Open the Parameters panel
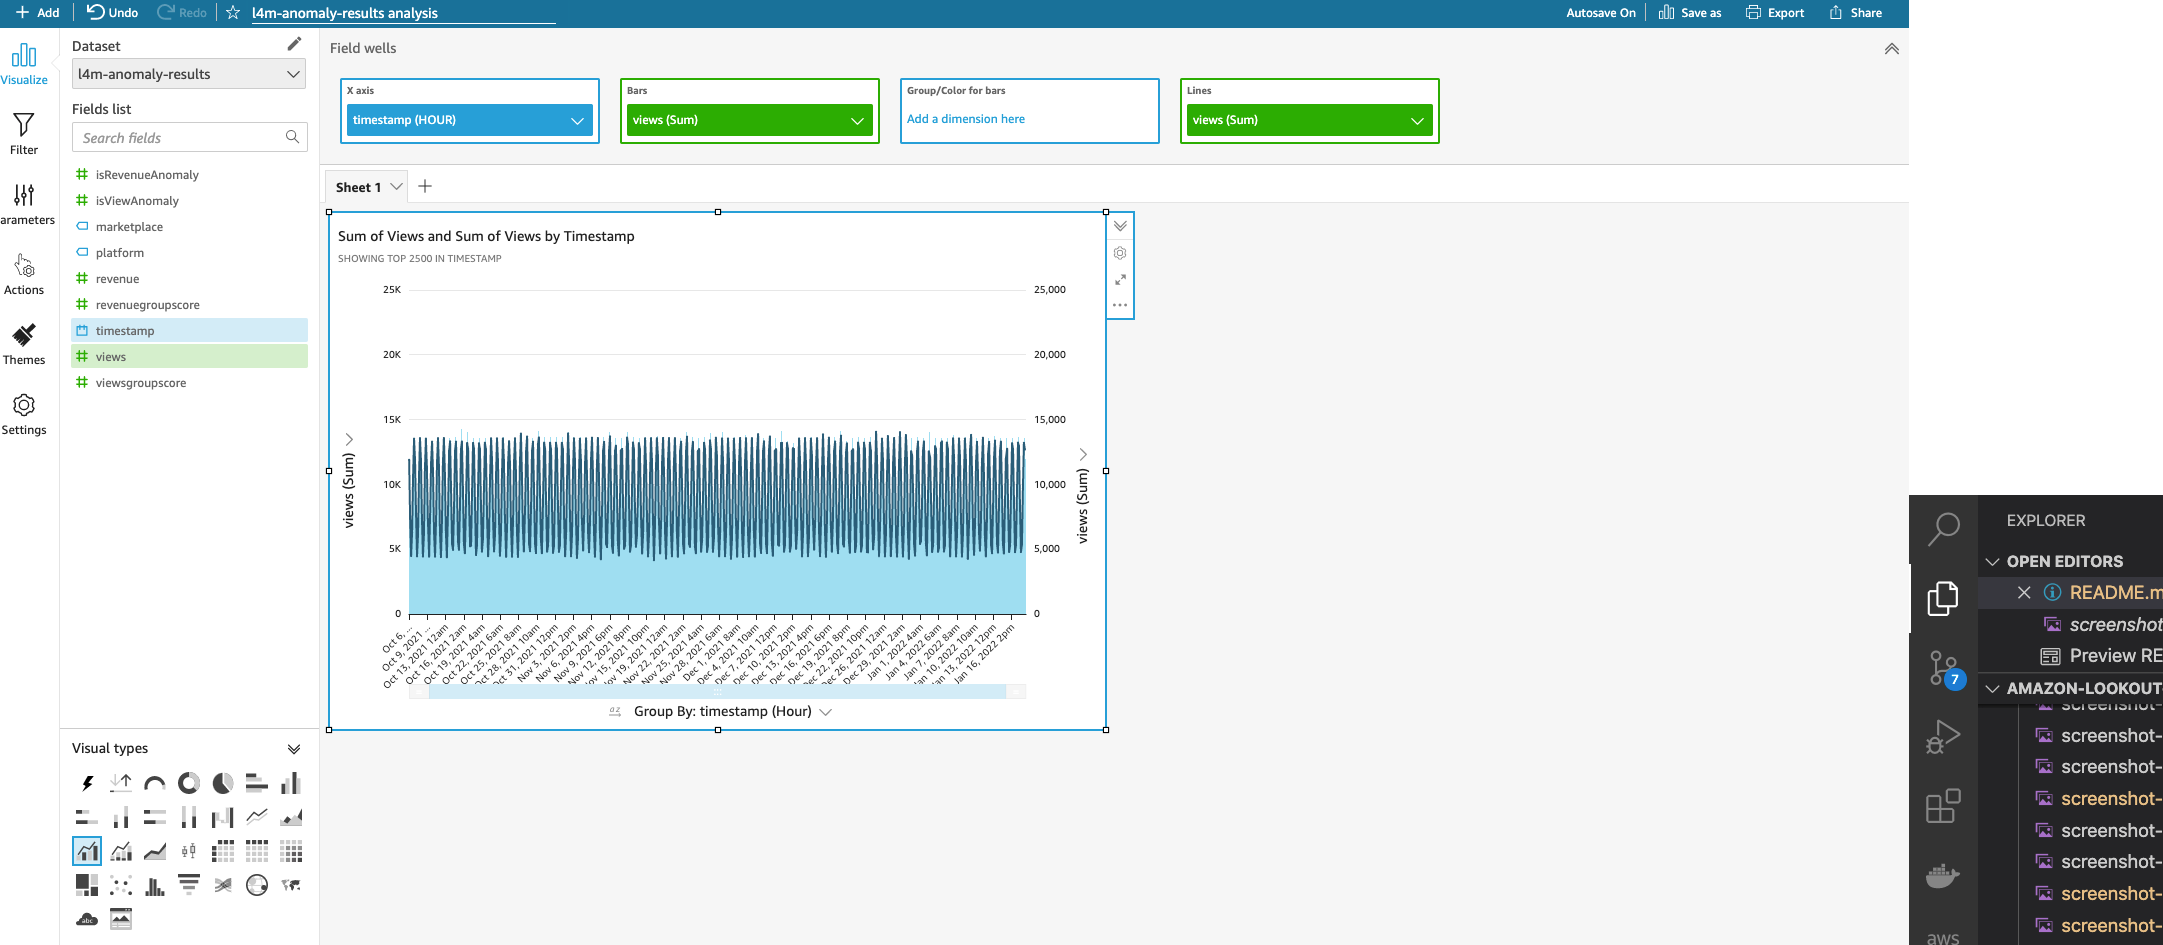 [x=24, y=204]
